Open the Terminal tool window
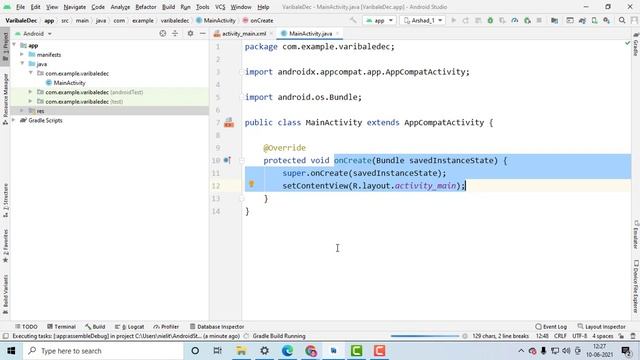Screen dimensions: 640x360 (61, 327)
